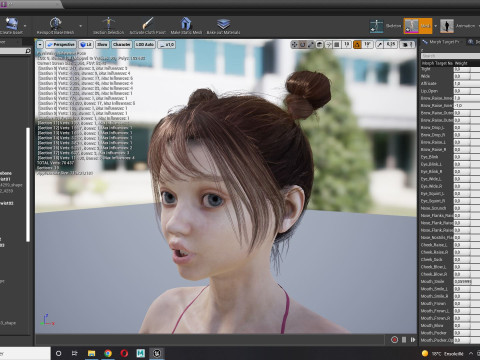Open the x1,0 playback speed menu
This screenshot has height=360, width=480.
[166, 44]
